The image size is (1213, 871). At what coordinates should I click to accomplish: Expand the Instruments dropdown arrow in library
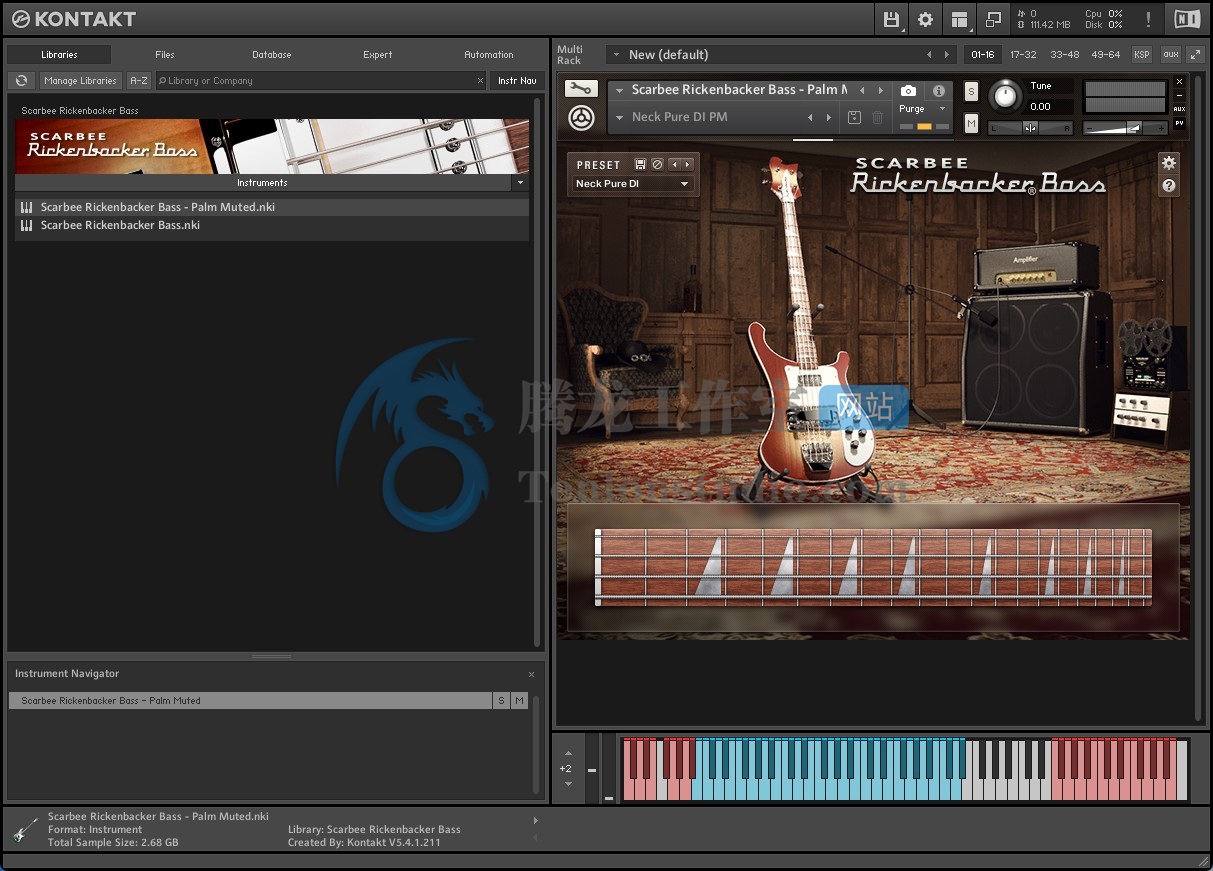[x=520, y=183]
